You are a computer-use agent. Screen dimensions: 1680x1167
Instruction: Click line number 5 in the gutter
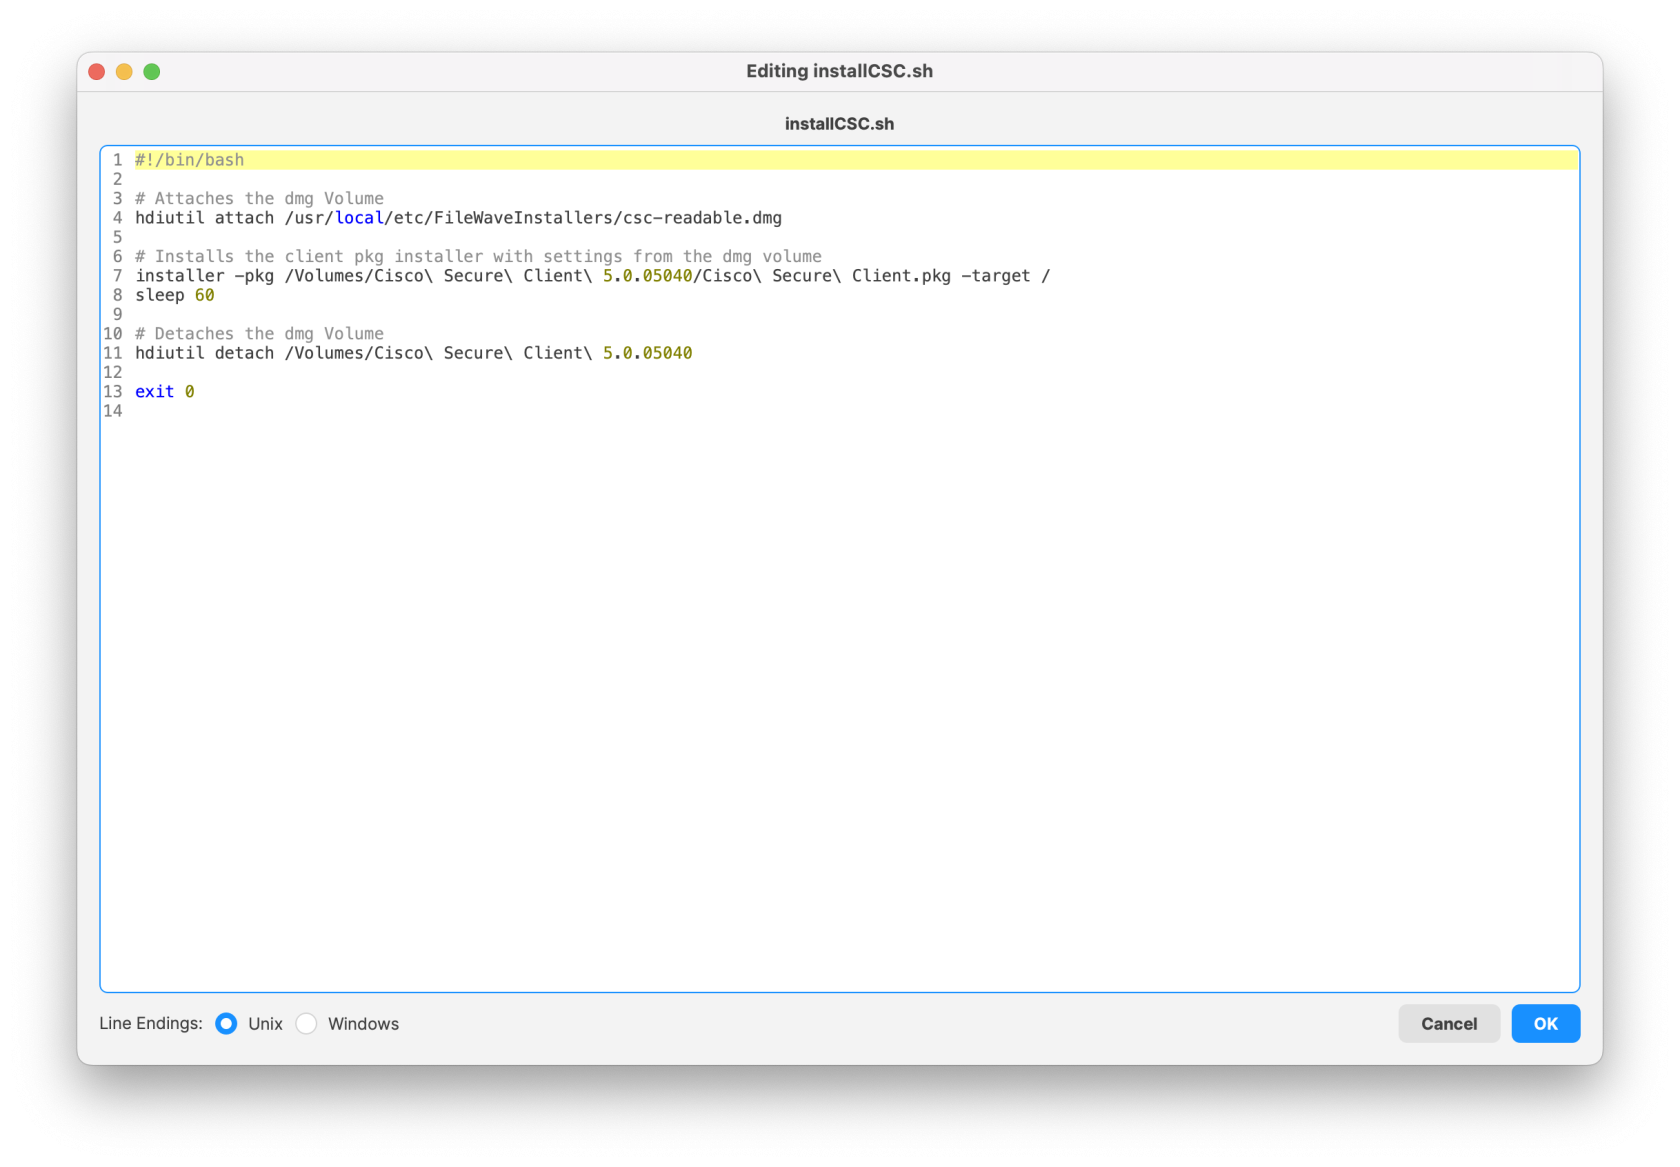pyautogui.click(x=117, y=237)
